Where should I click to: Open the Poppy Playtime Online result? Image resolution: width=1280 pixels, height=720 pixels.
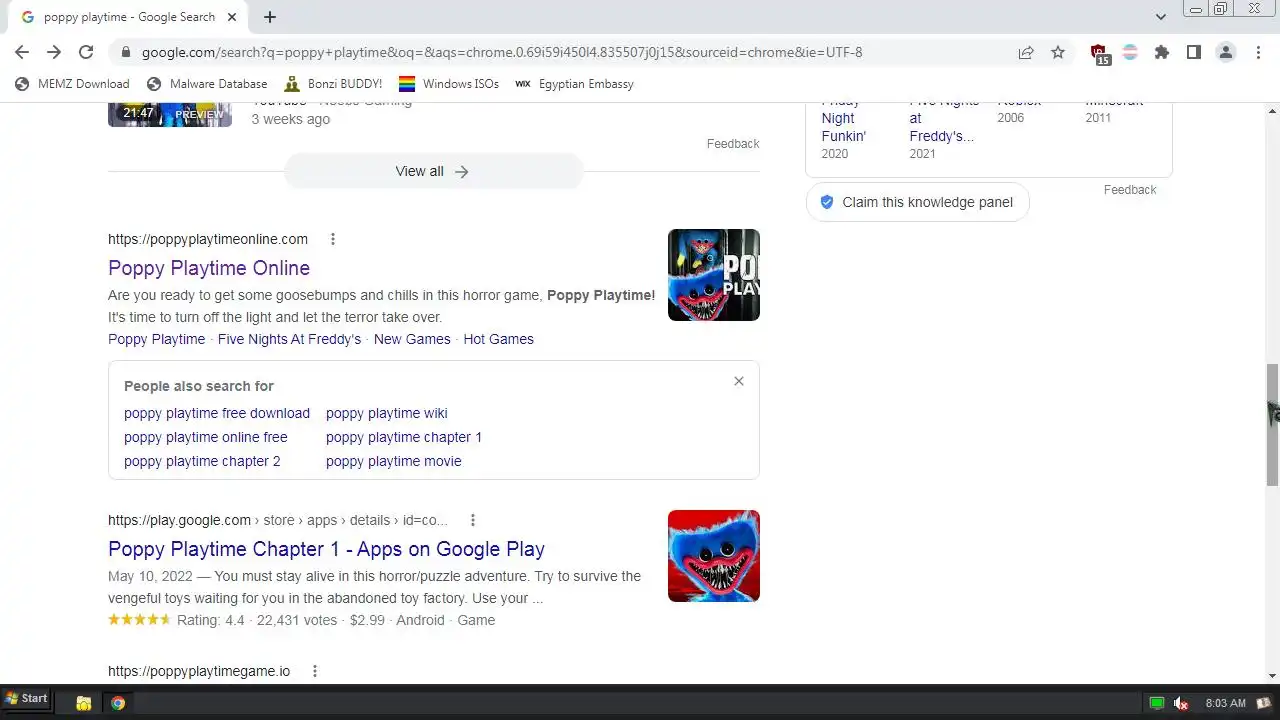point(209,268)
